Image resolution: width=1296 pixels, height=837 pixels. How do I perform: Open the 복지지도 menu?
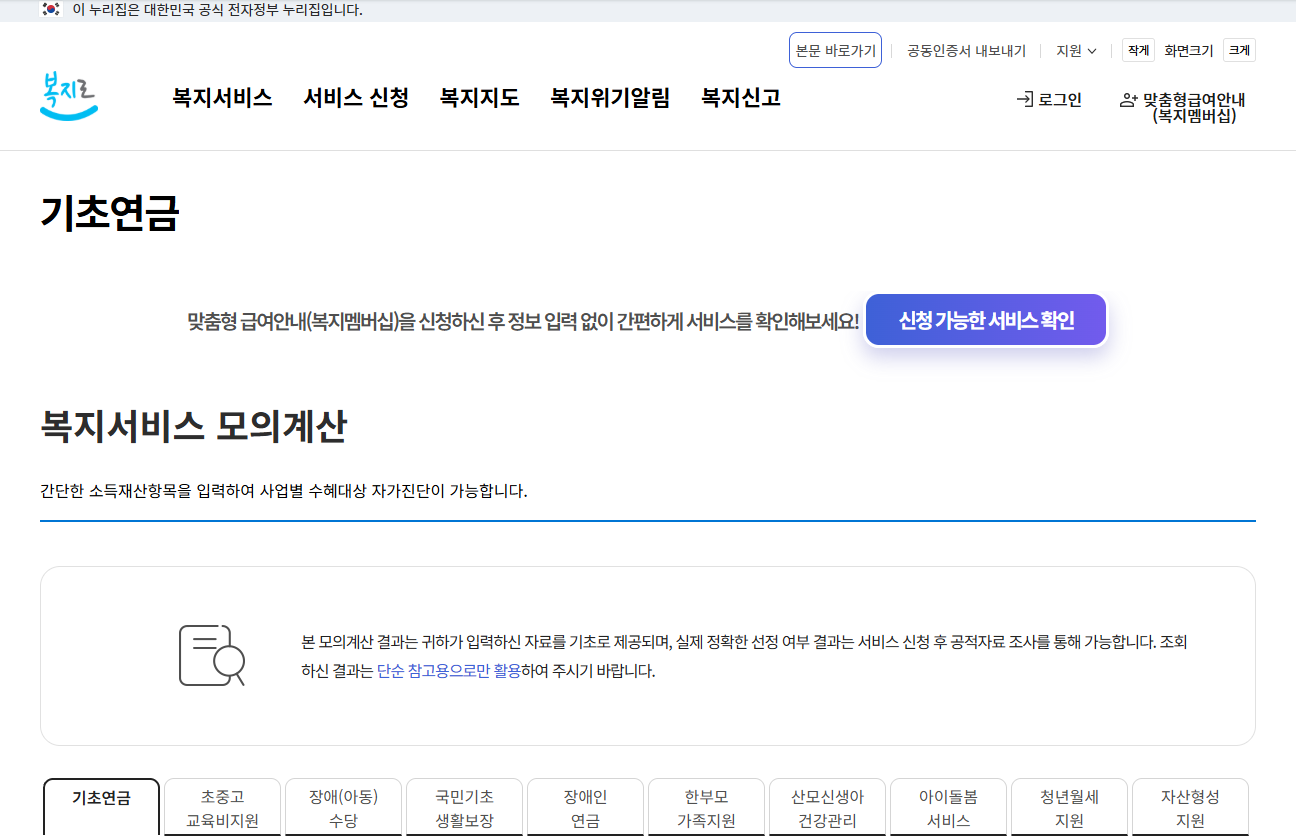(x=480, y=98)
